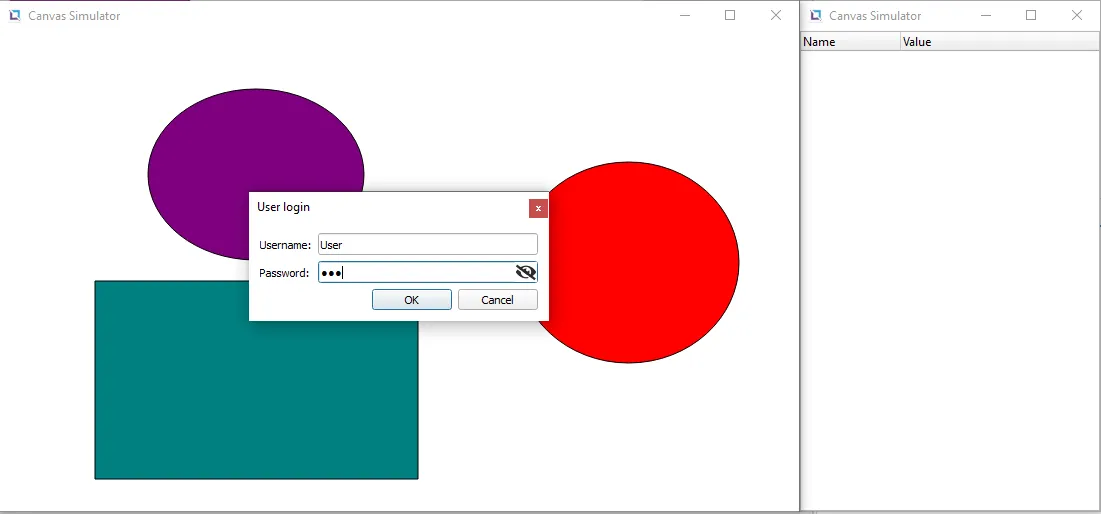1101x514 pixels.
Task: Minimize the main Canvas Simulator window
Action: [x=685, y=15]
